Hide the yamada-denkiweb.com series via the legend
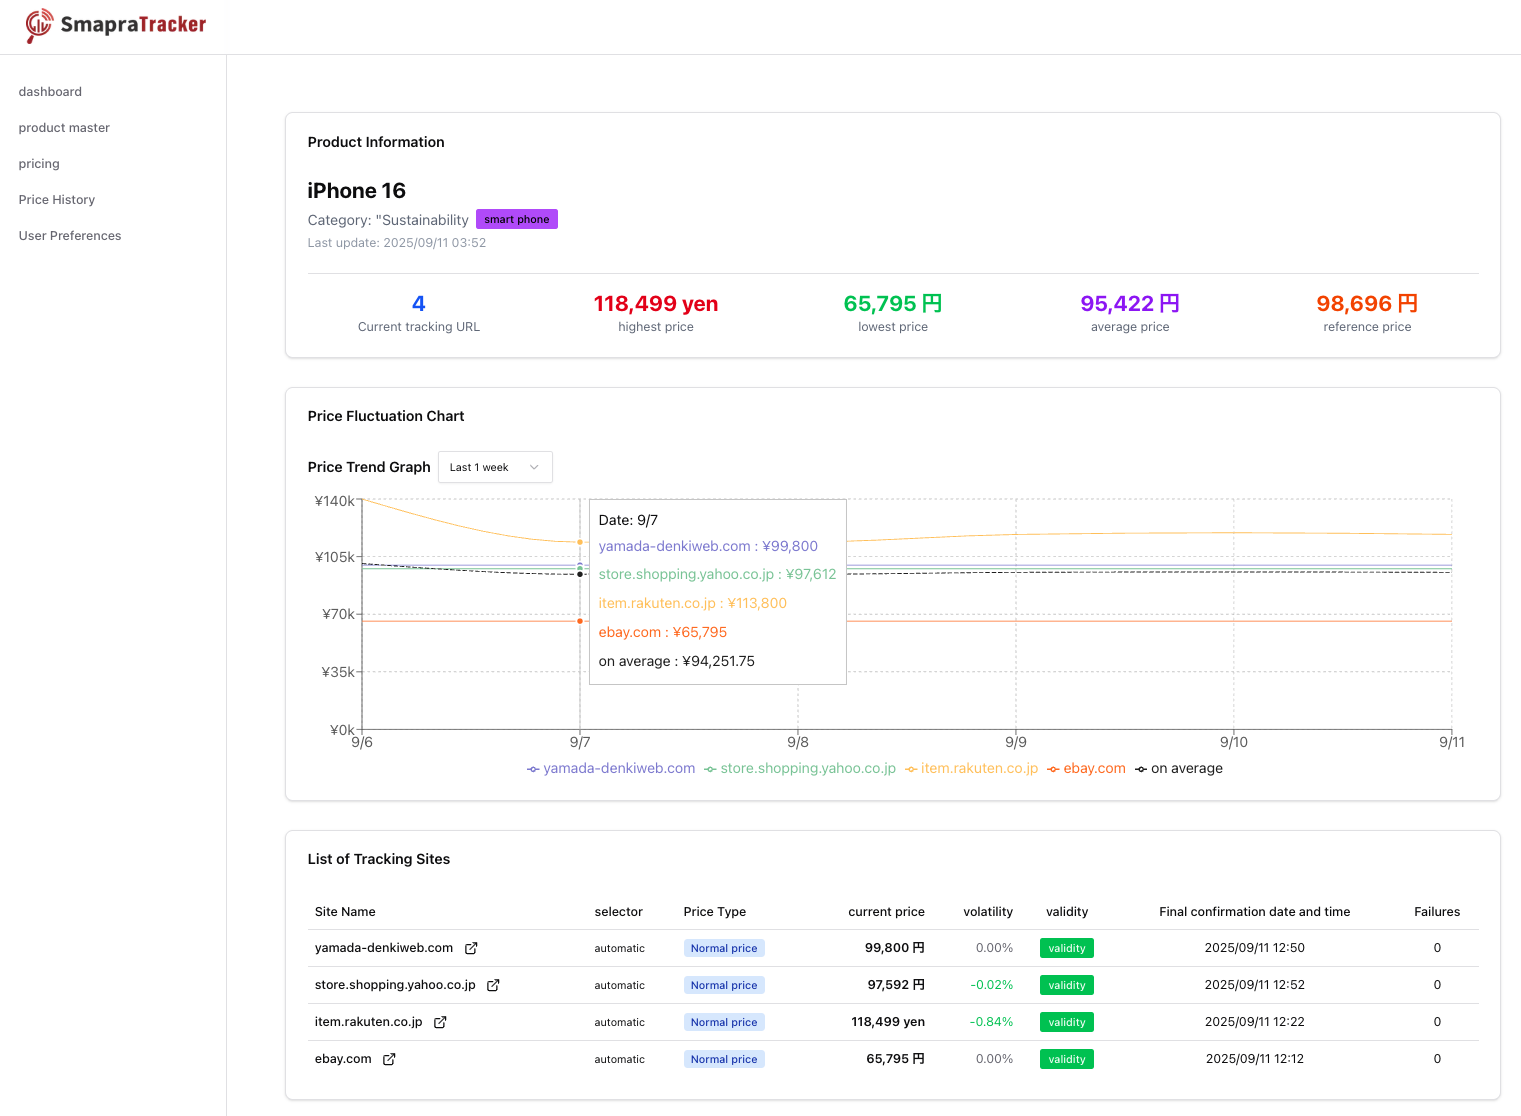 (x=533, y=768)
